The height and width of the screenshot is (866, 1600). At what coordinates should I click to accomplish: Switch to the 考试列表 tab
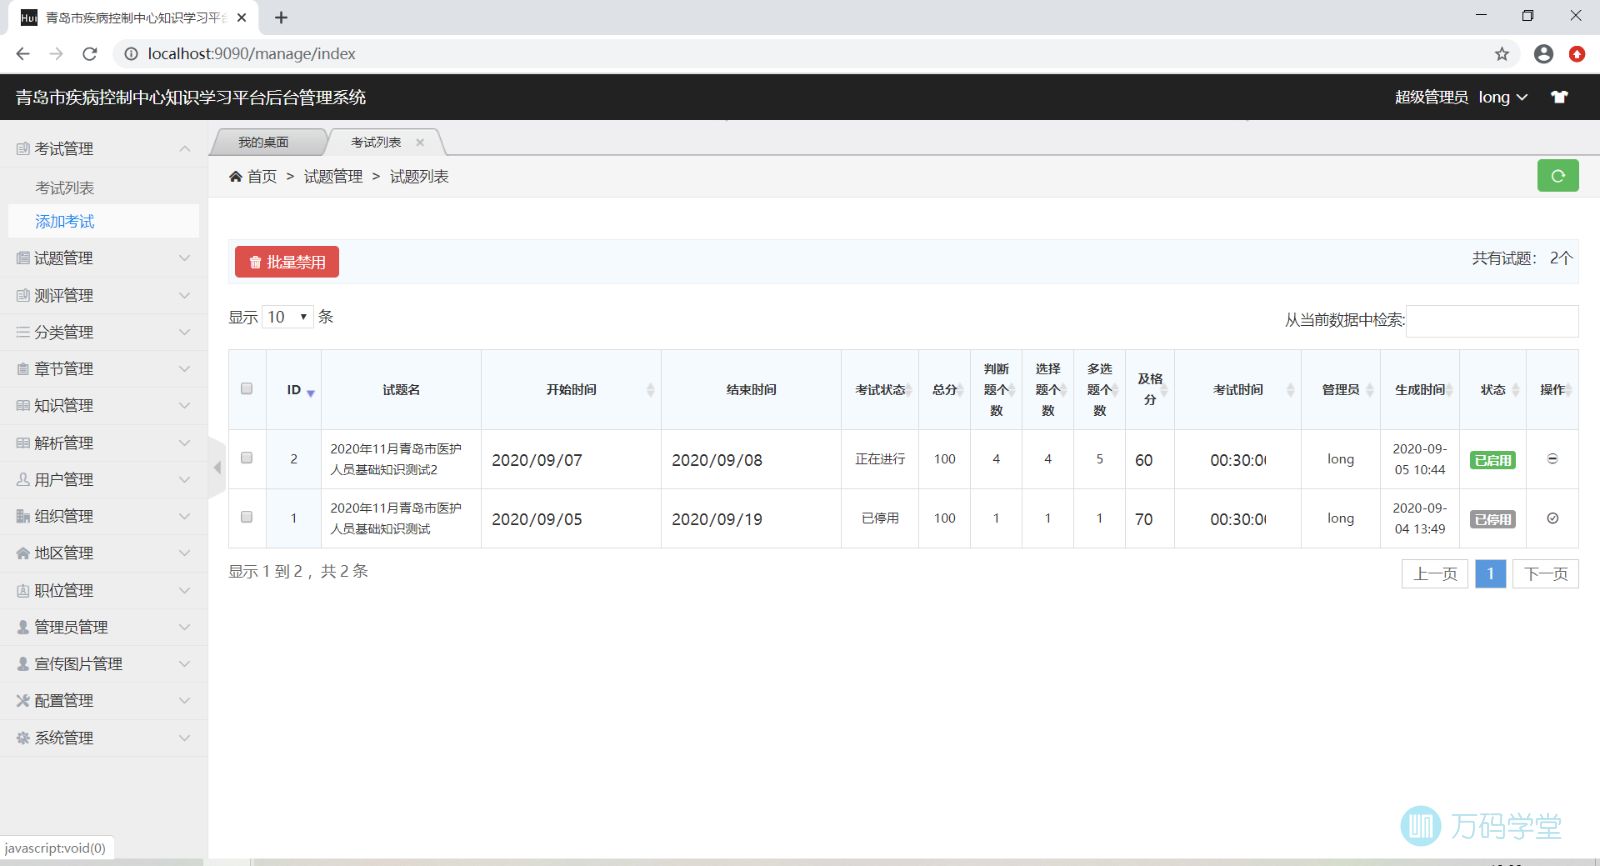[x=376, y=142]
